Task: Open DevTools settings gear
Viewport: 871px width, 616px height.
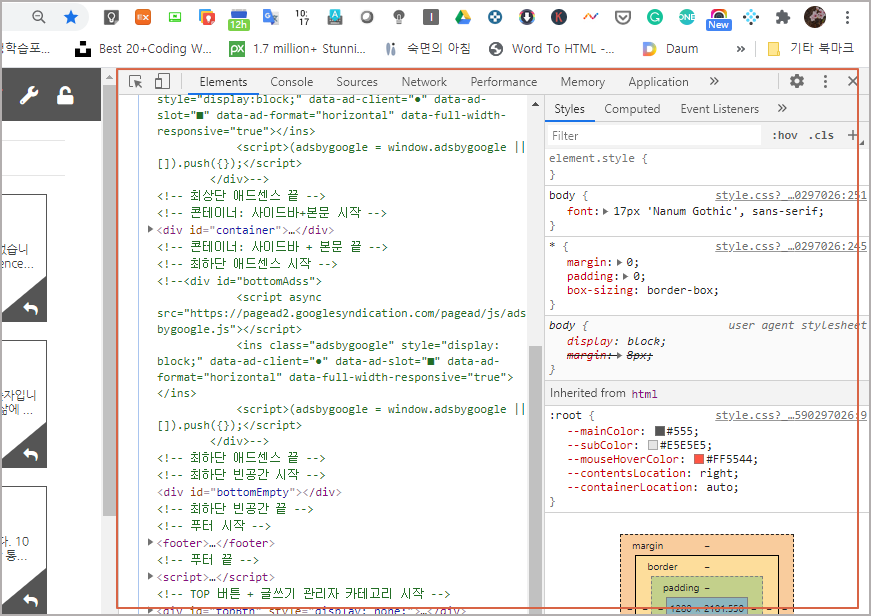Action: coord(797,81)
